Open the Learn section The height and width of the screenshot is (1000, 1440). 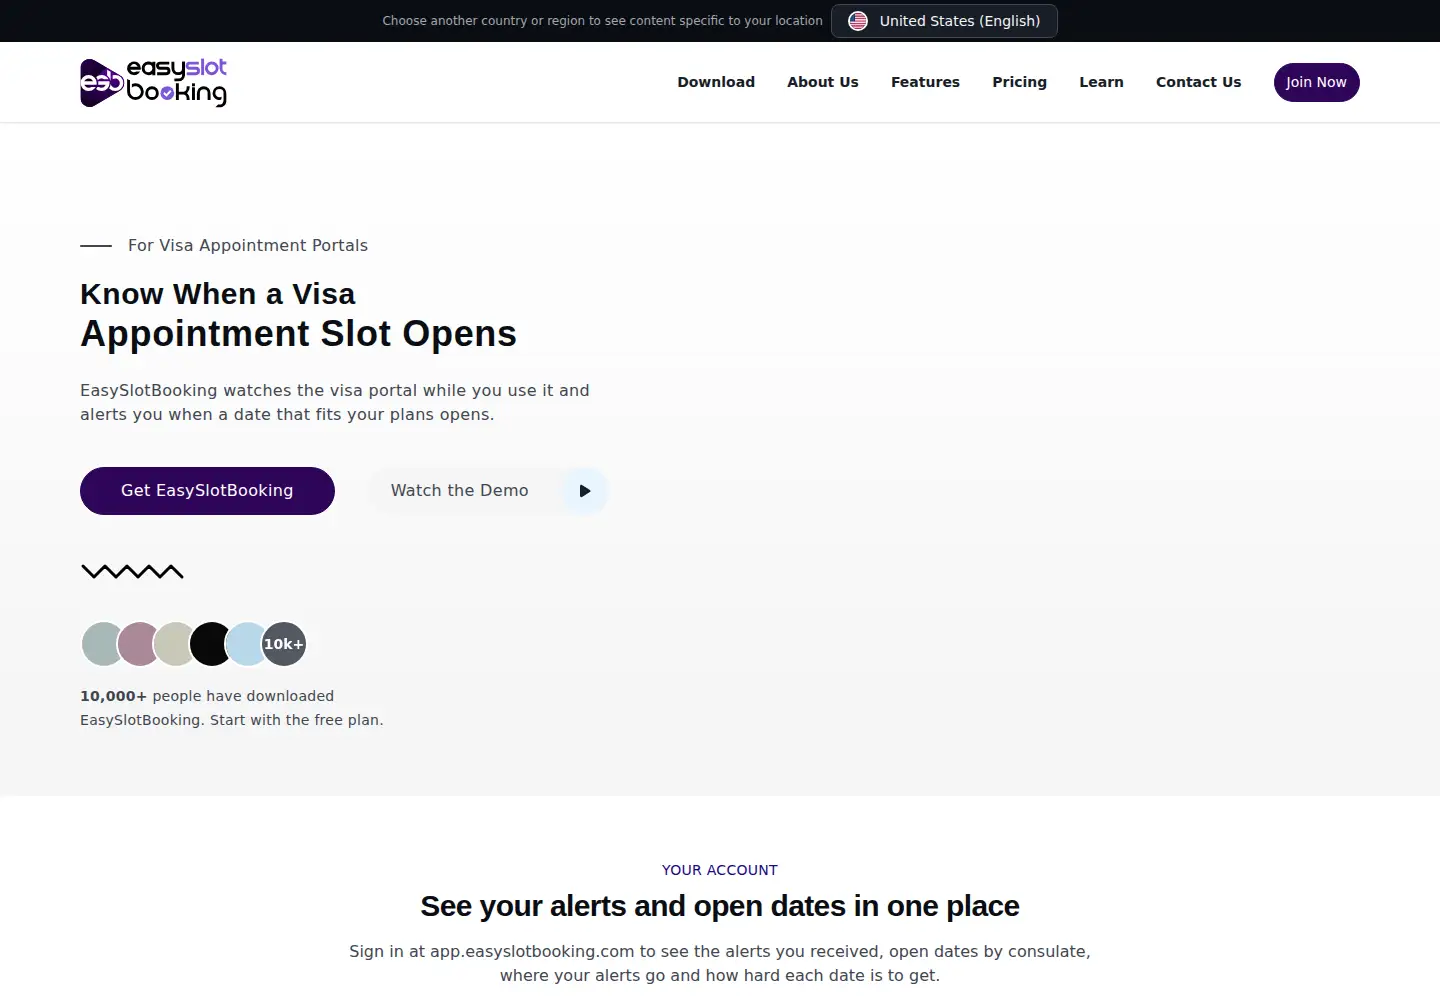click(1101, 82)
